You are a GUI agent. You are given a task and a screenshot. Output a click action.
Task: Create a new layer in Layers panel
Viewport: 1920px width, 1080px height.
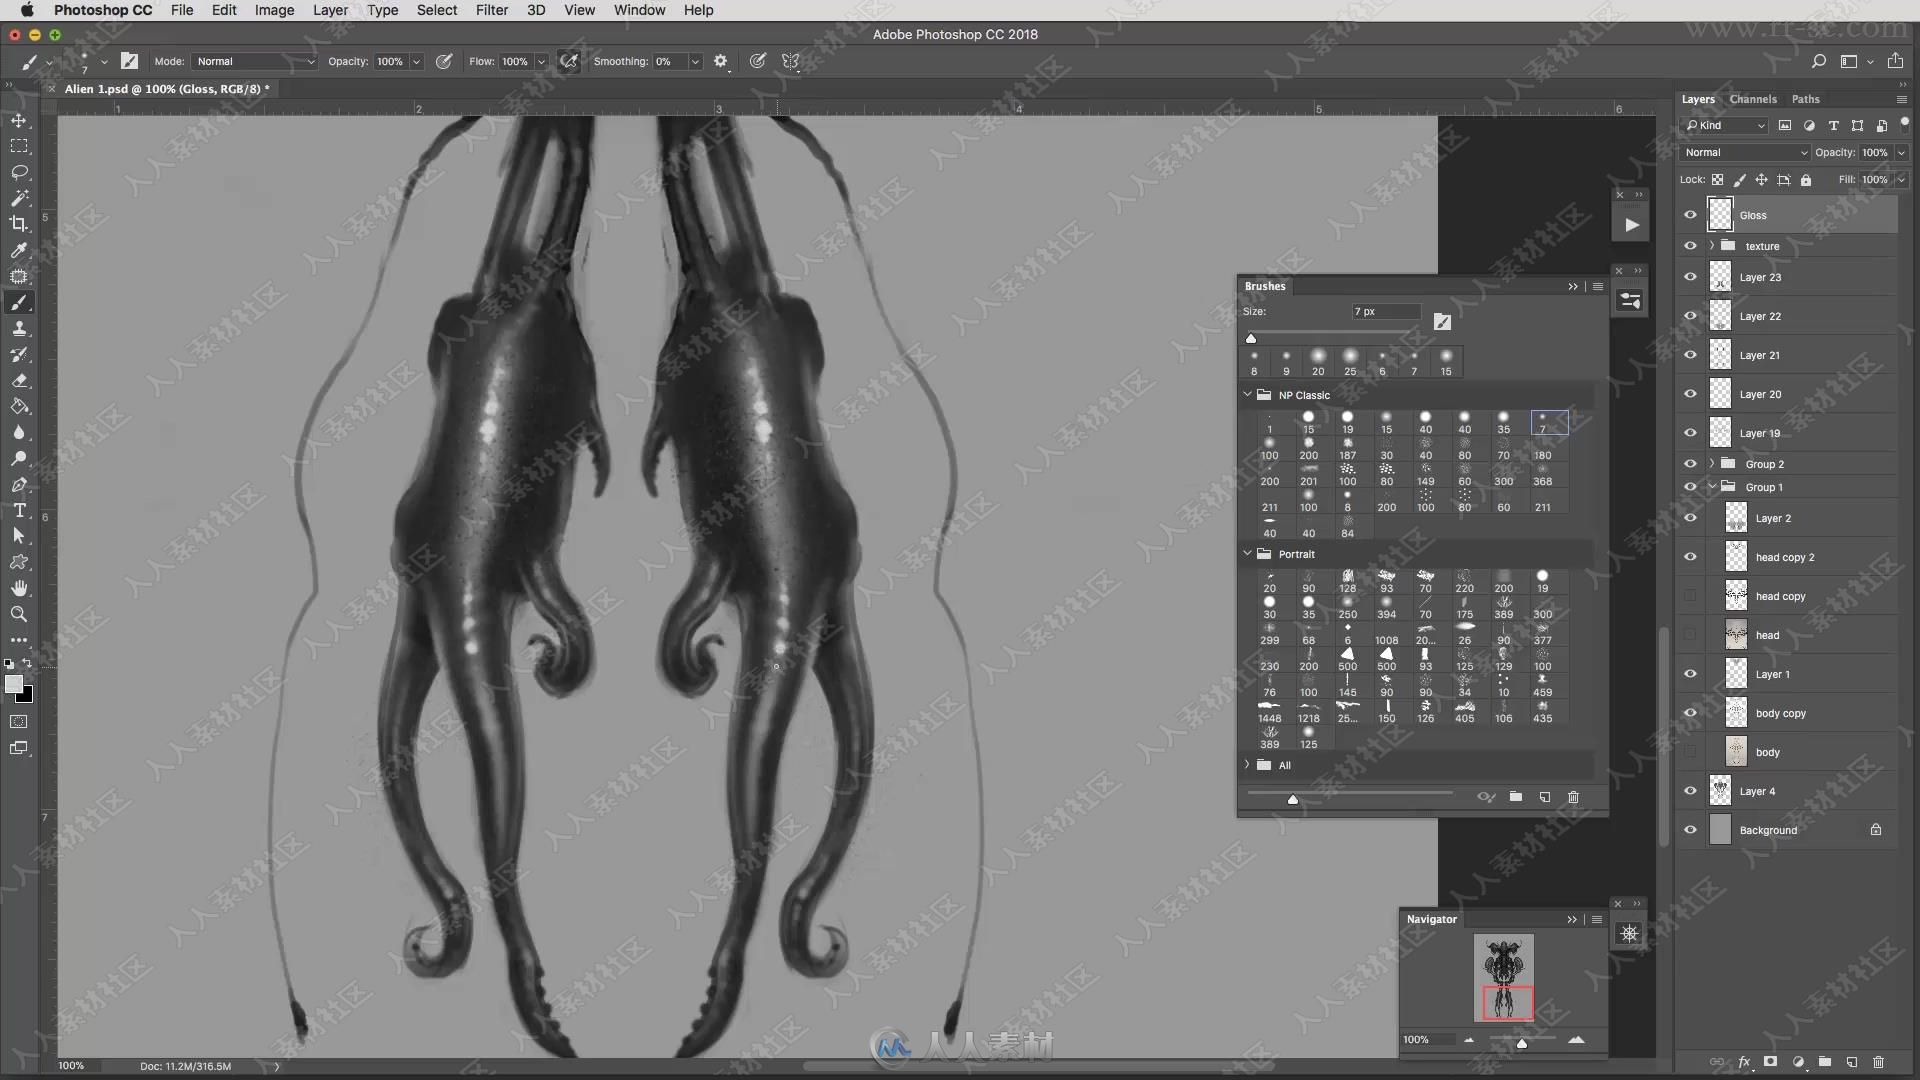(x=1852, y=1062)
